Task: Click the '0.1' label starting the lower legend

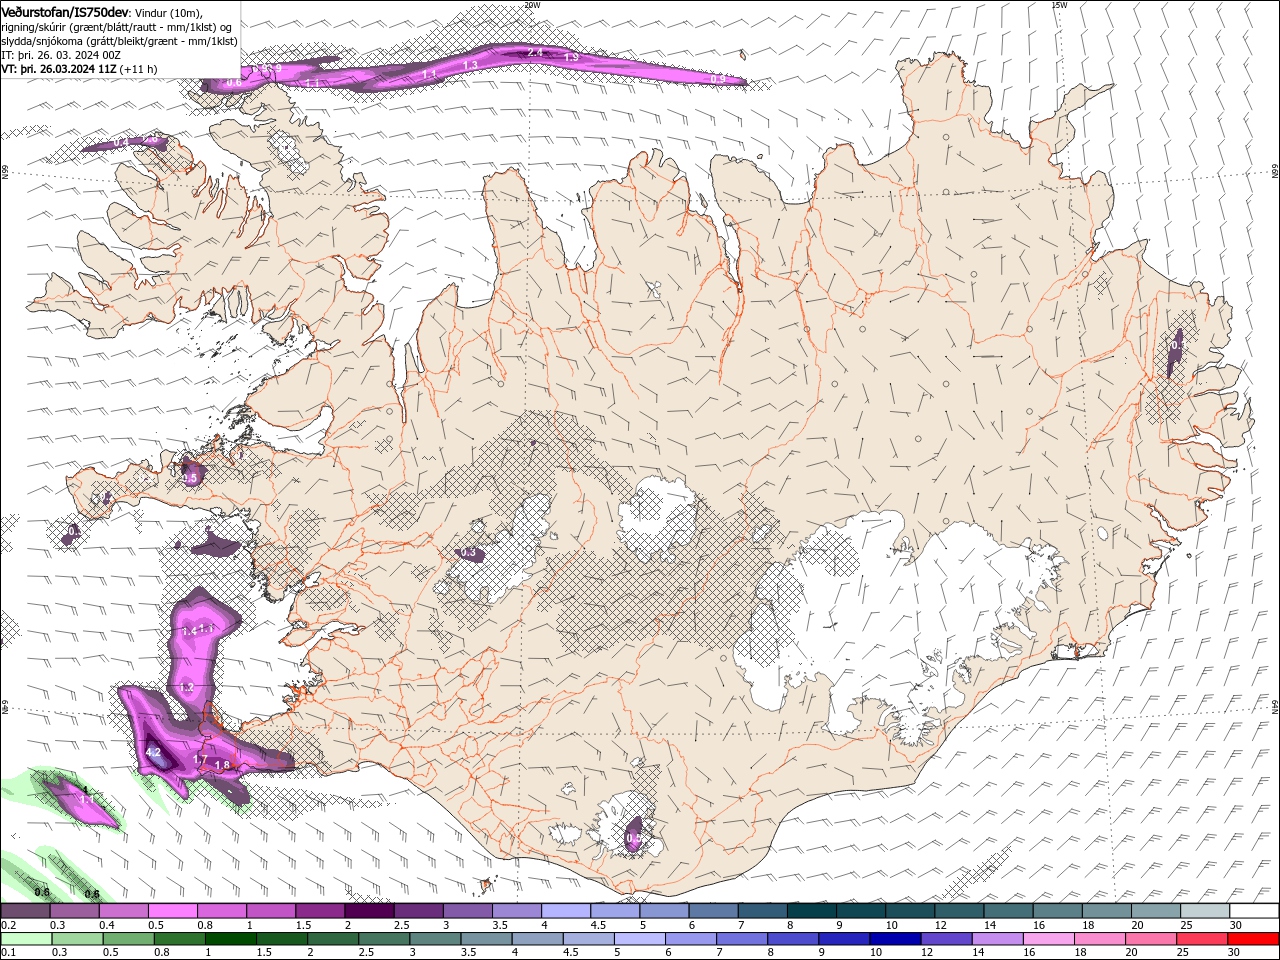Action: (x=8, y=953)
